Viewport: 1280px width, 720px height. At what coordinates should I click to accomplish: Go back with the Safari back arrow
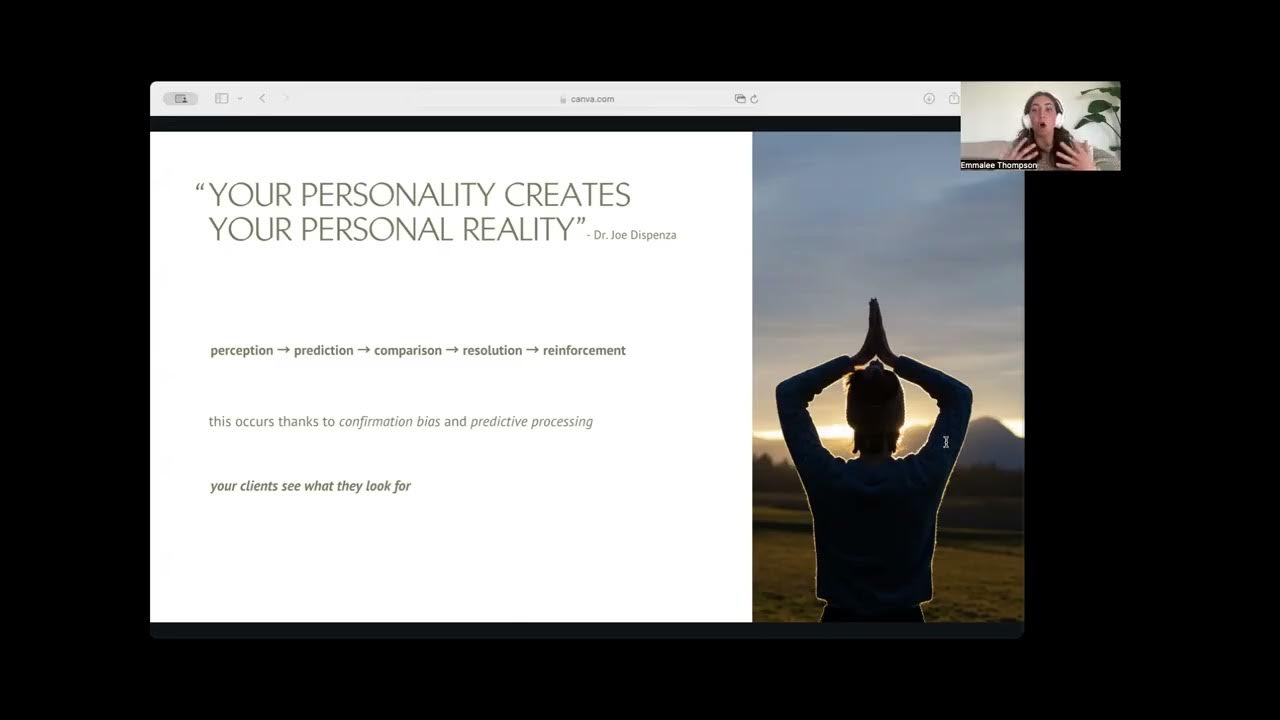tap(262, 99)
